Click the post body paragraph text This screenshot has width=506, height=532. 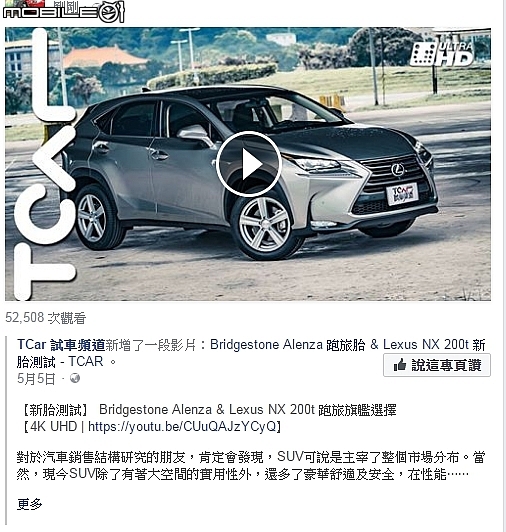251,466
